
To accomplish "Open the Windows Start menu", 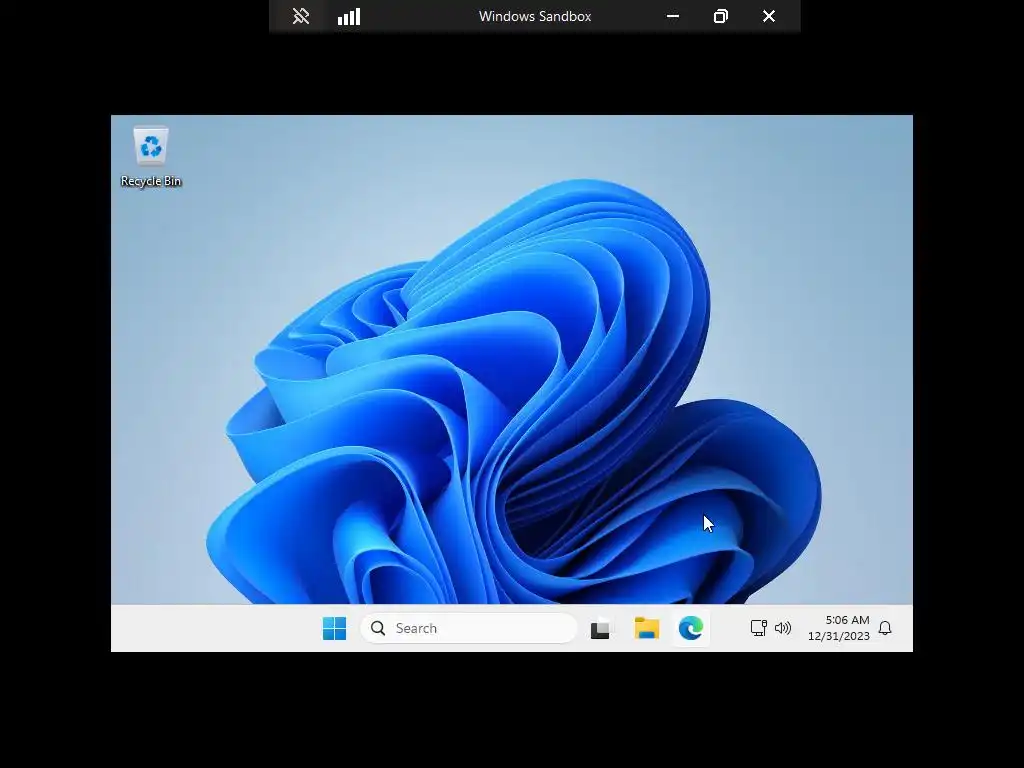I will coord(334,628).
